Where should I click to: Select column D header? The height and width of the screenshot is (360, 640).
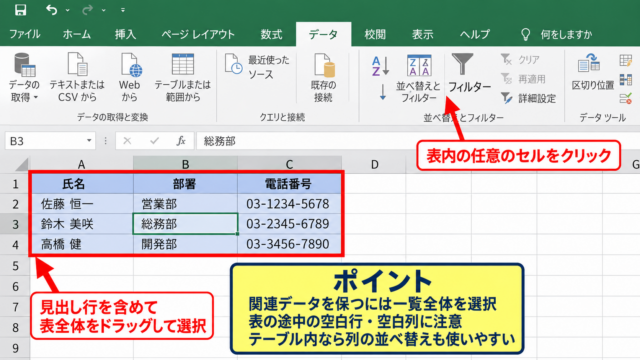tap(374, 164)
